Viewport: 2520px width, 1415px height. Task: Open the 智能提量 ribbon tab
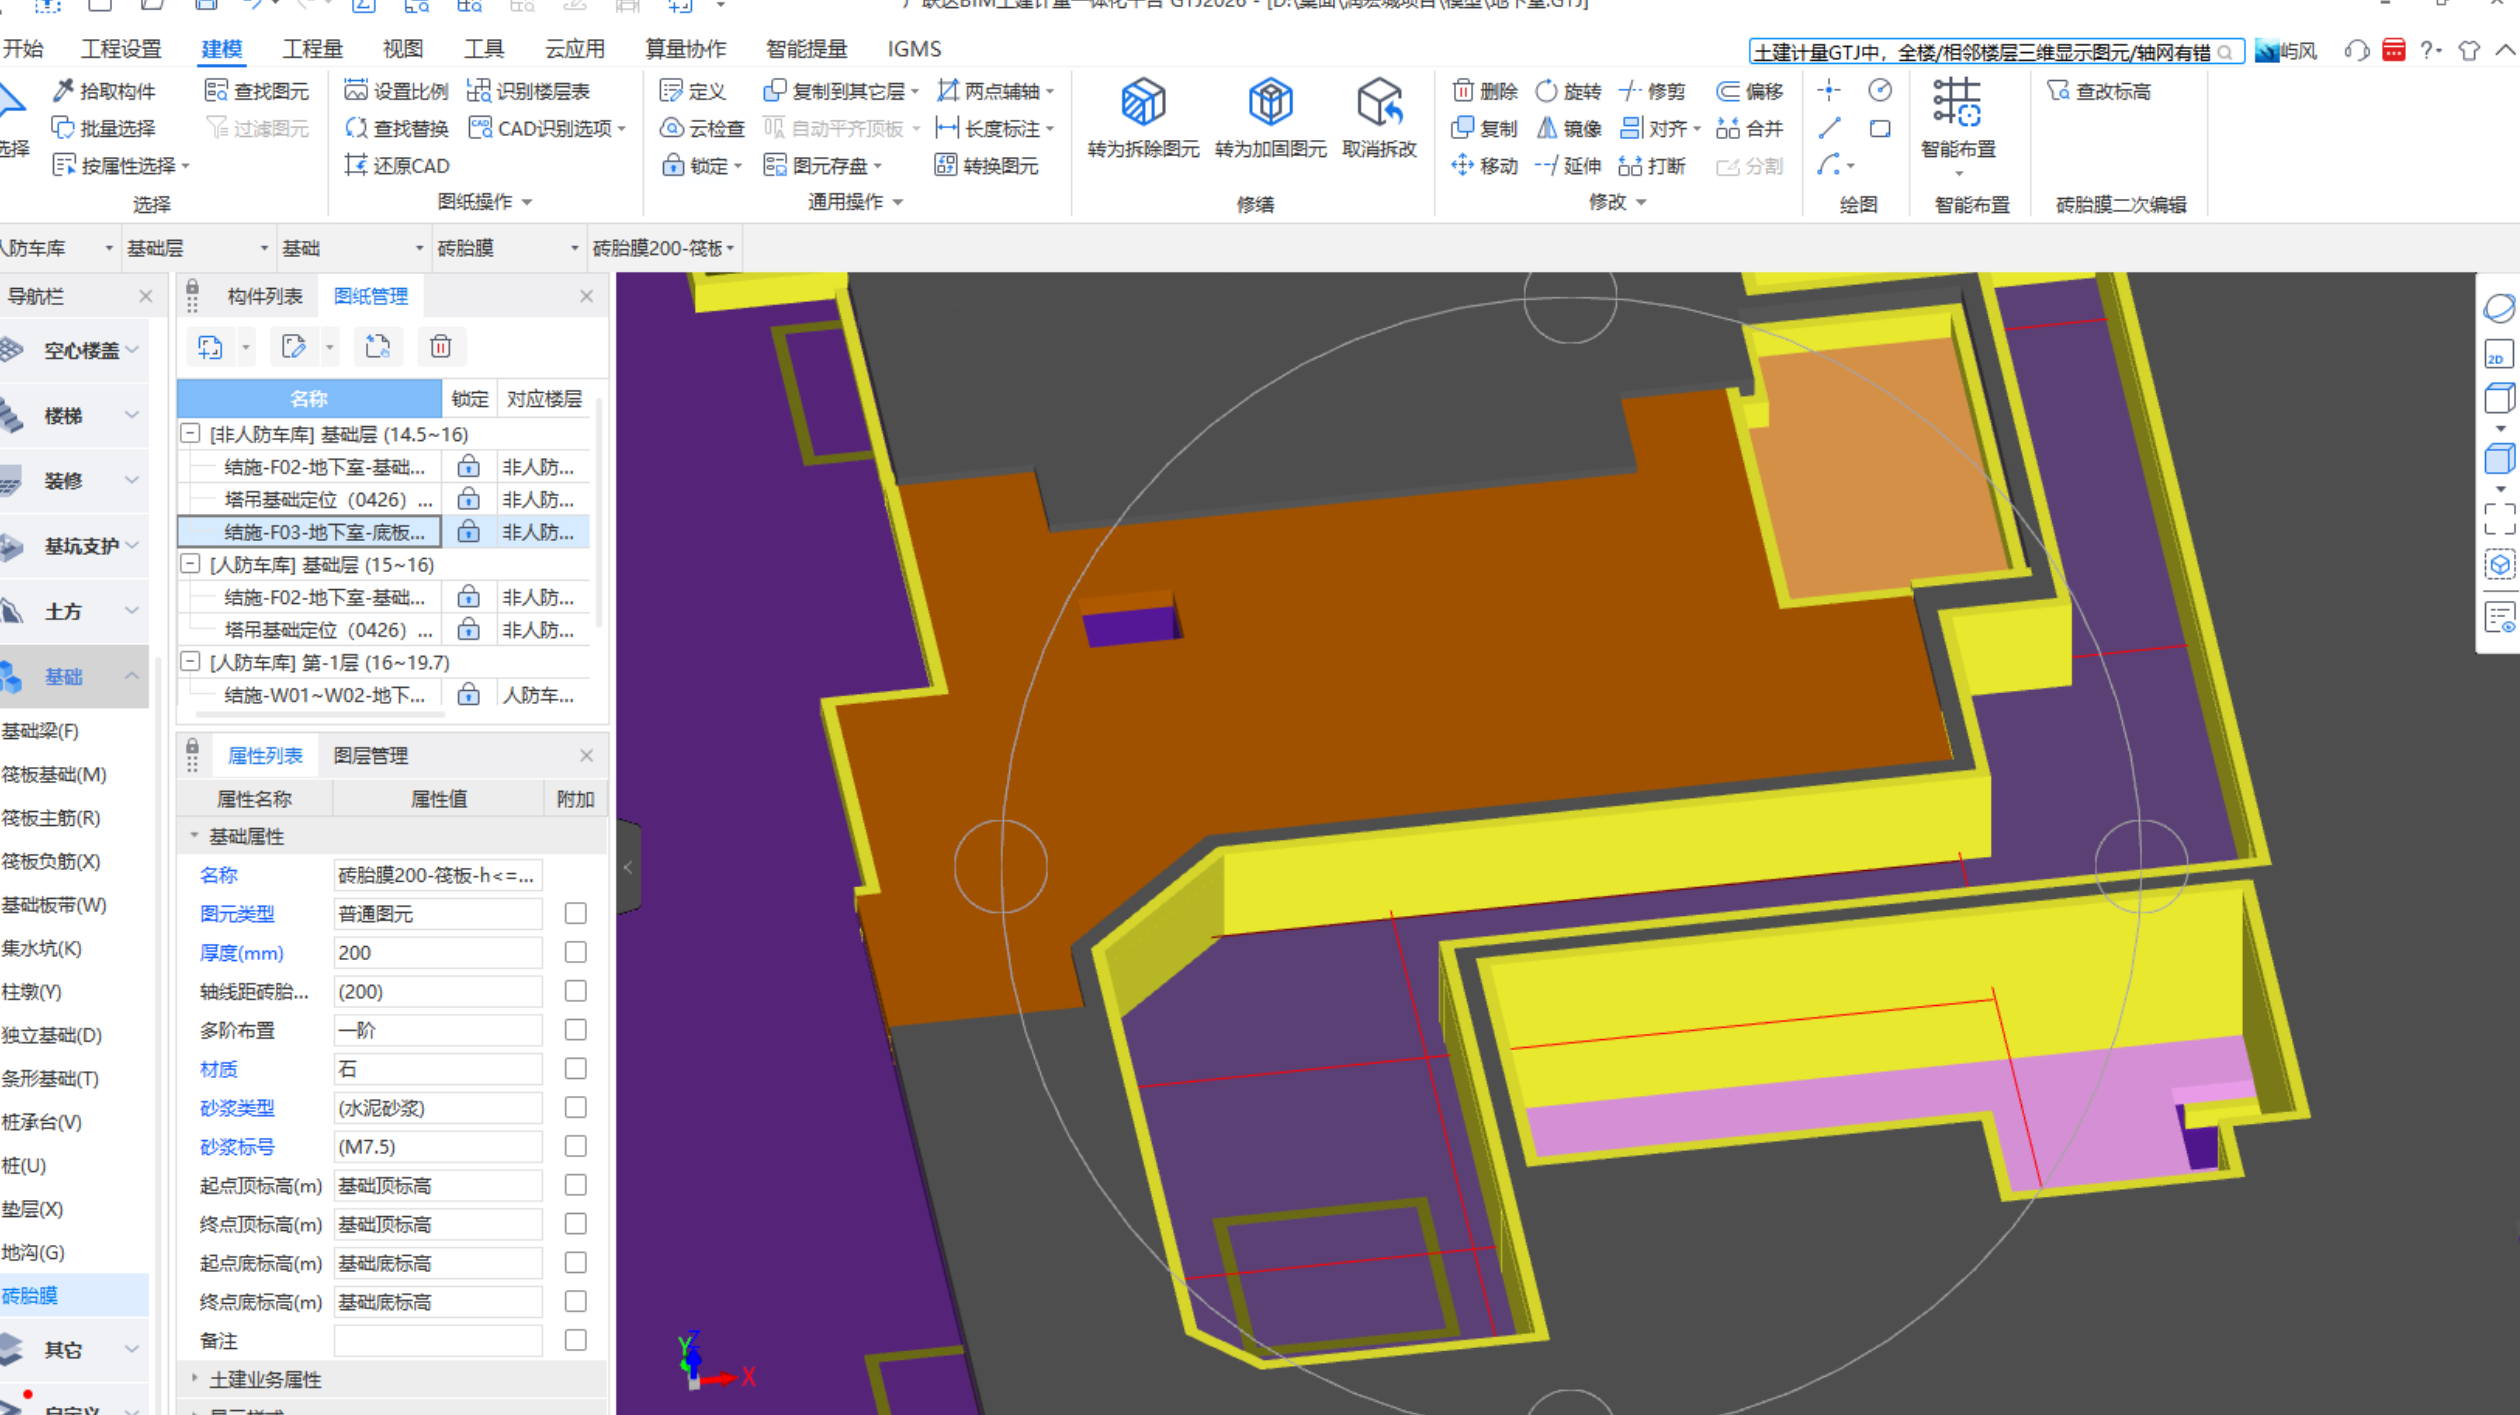806,49
